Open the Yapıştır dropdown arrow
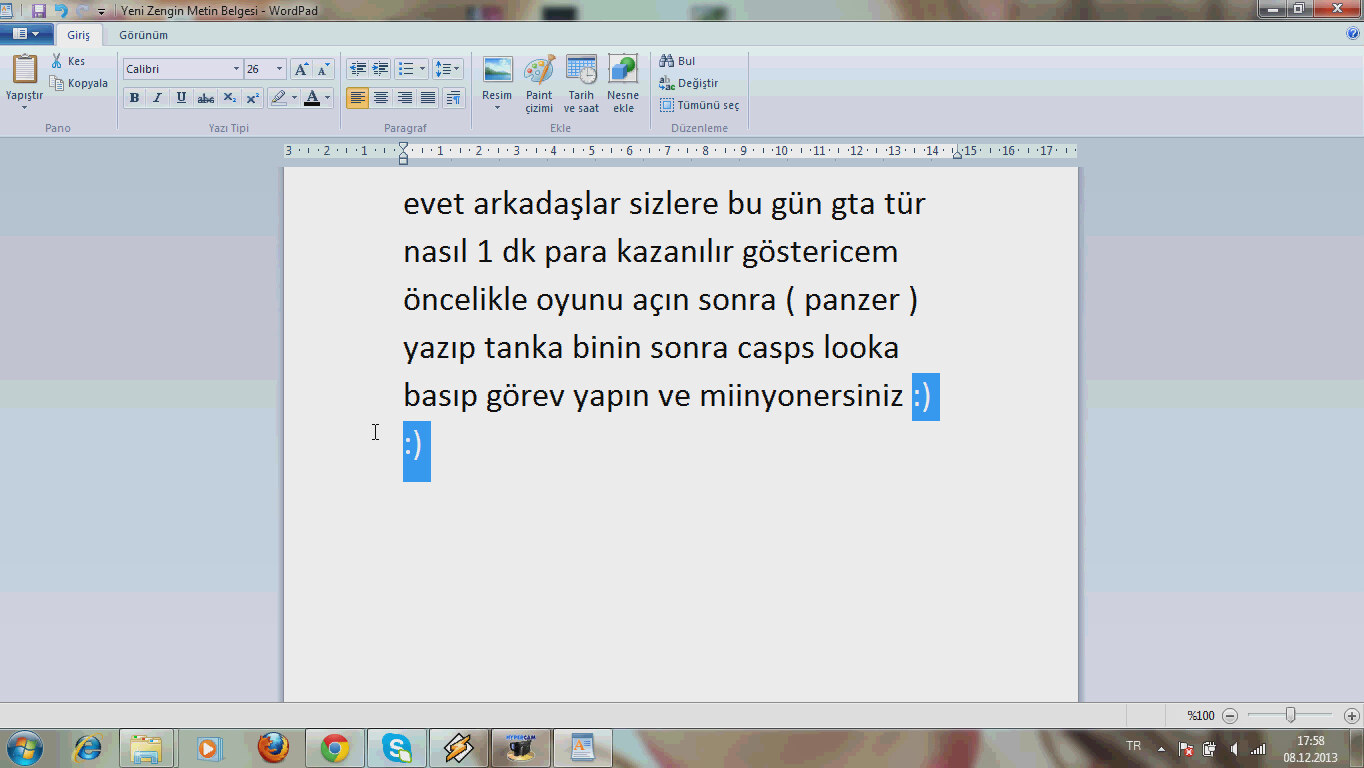1364x768 pixels. click(x=24, y=107)
